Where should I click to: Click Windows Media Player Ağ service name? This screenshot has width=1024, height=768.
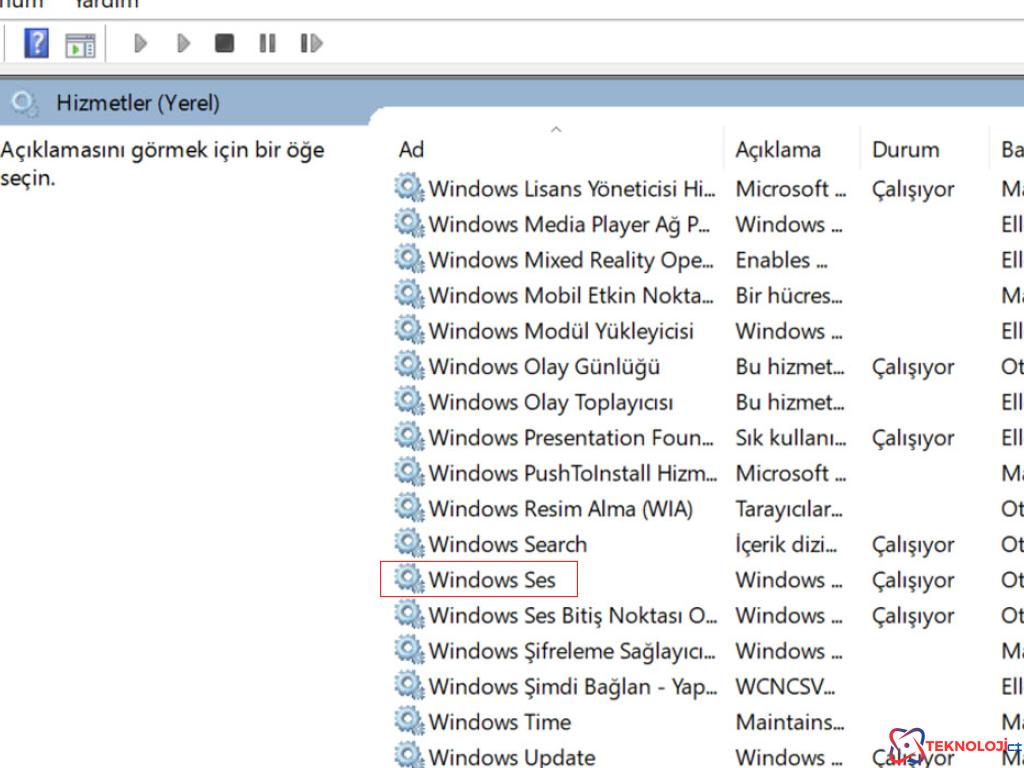pos(569,225)
